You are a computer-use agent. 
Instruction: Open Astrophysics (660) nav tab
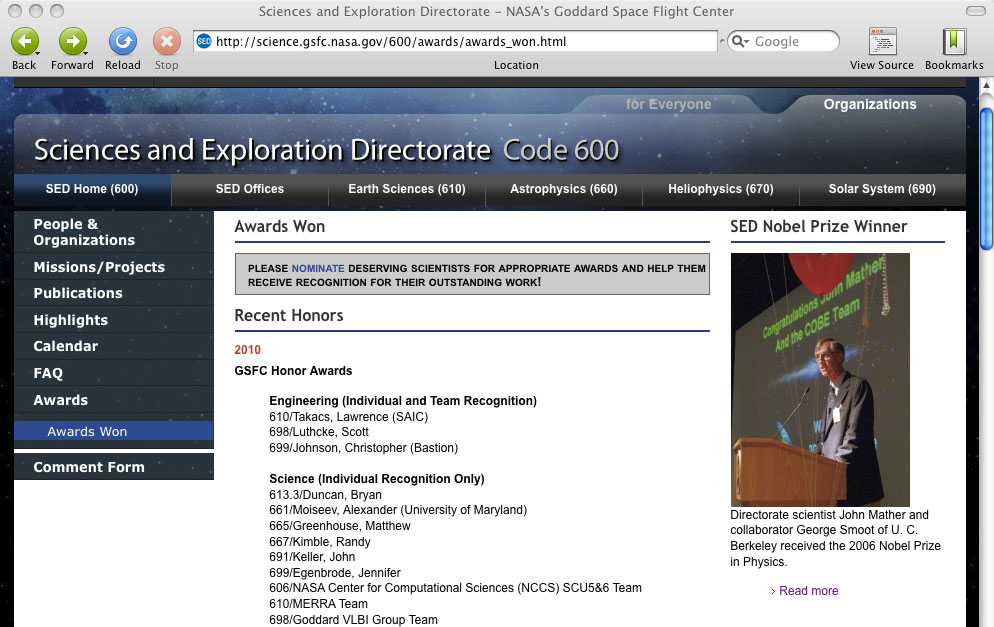click(564, 189)
